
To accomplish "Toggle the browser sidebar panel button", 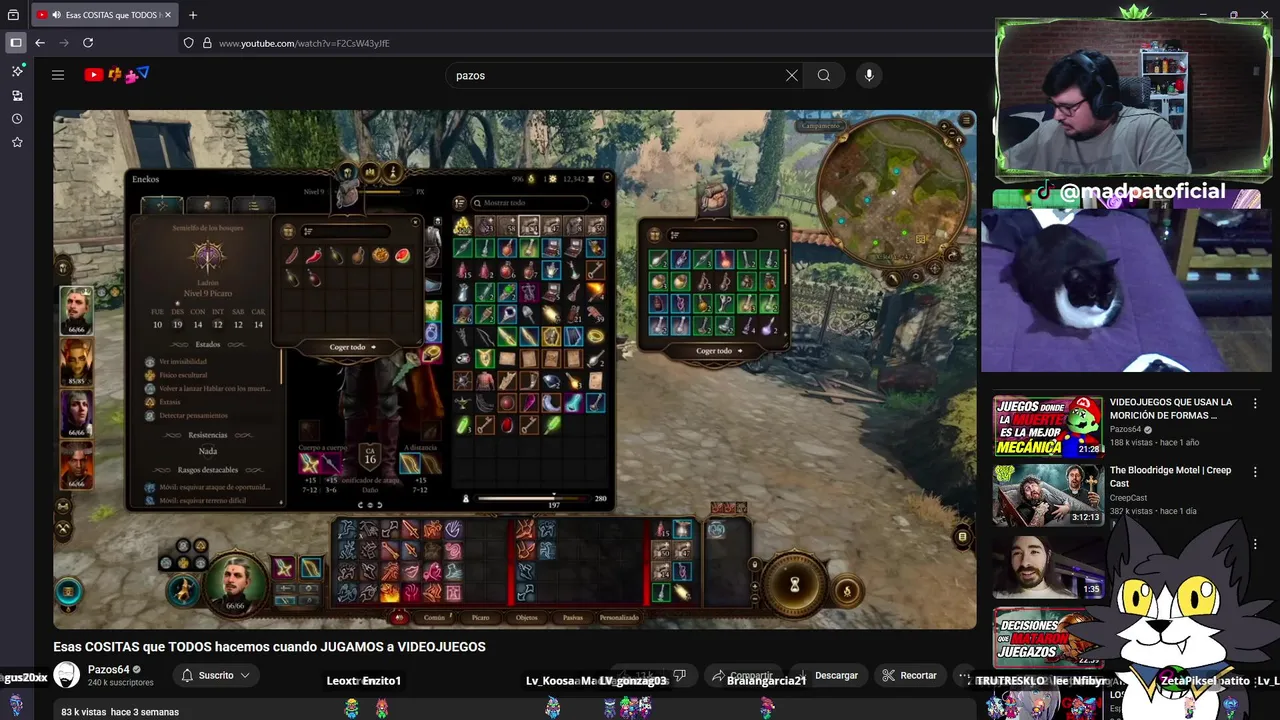I will click(15, 43).
